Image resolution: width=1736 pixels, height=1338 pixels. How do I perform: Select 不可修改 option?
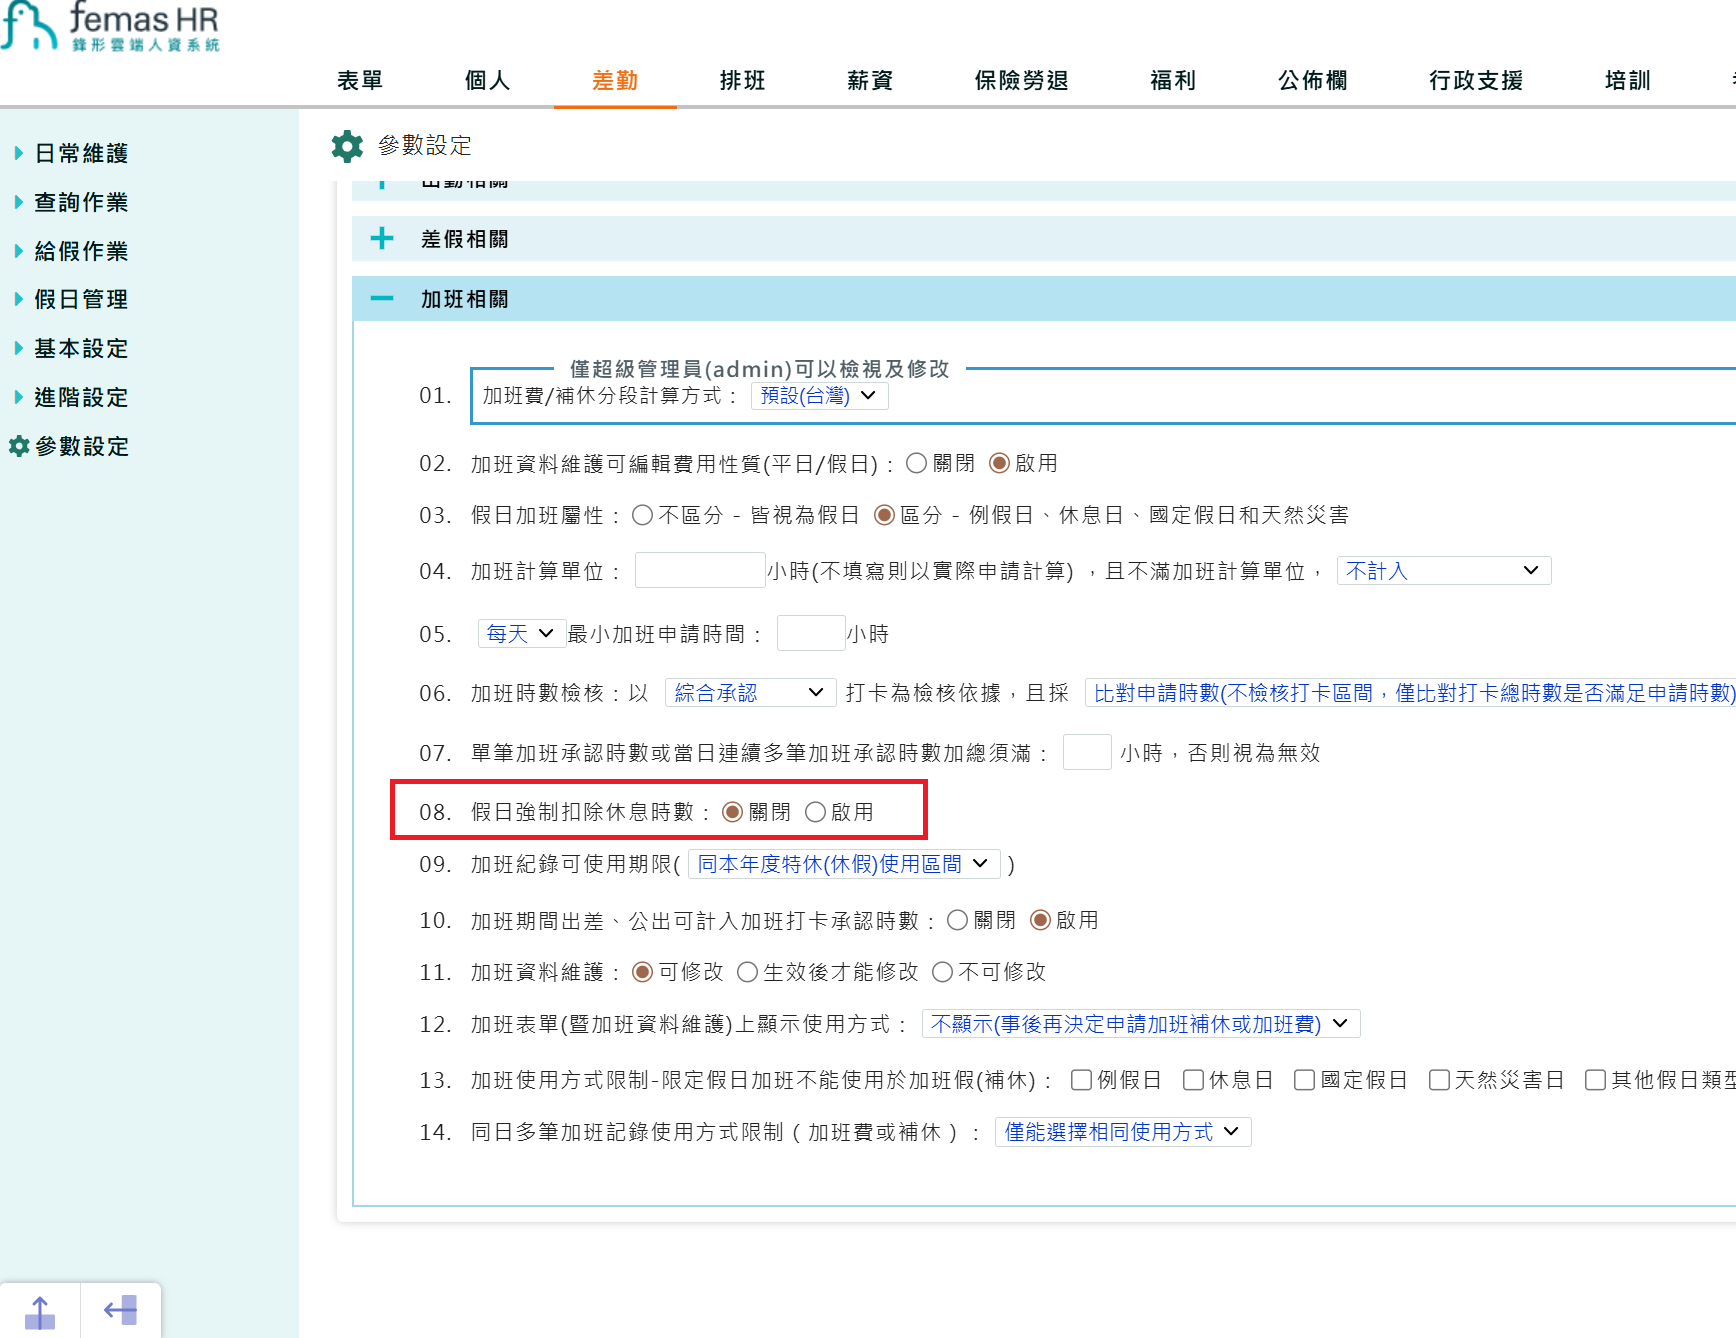click(x=942, y=972)
